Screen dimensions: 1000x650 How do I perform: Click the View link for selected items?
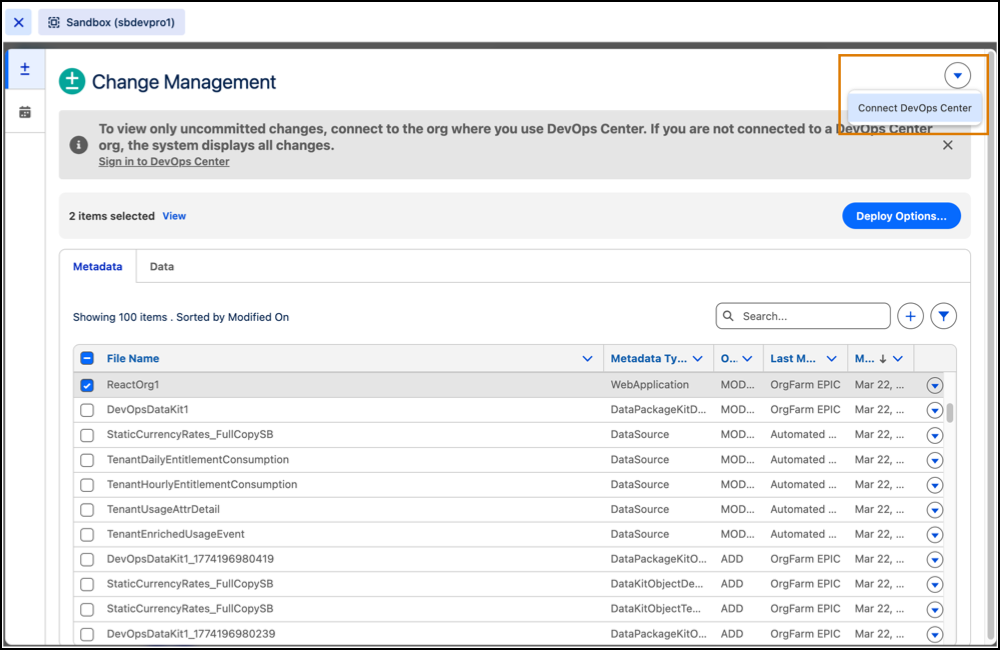click(174, 216)
